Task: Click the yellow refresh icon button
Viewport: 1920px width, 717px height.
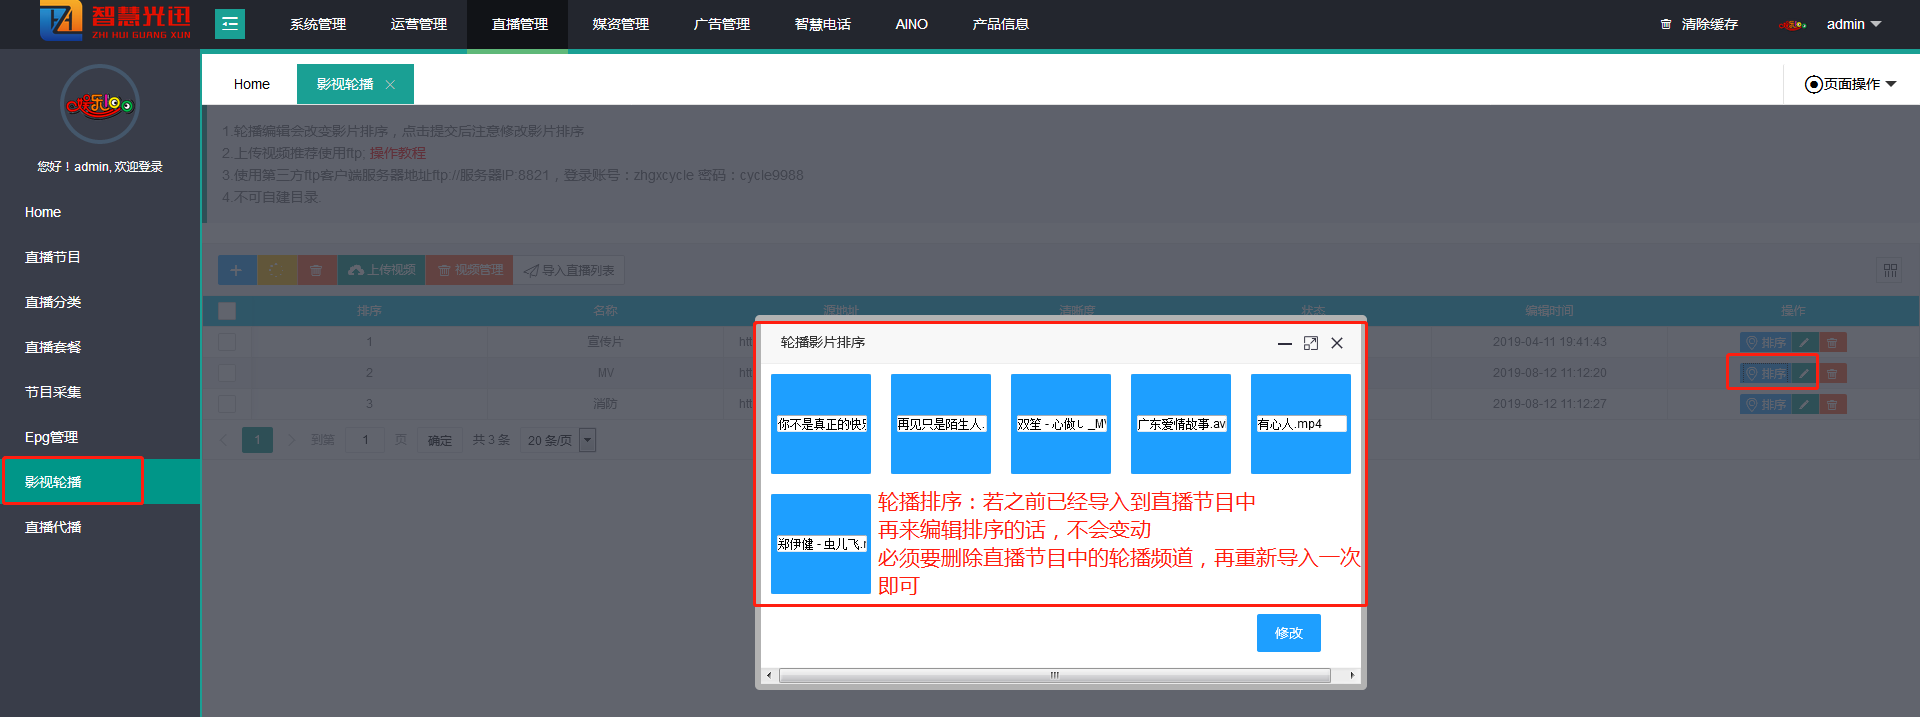Action: click(277, 270)
